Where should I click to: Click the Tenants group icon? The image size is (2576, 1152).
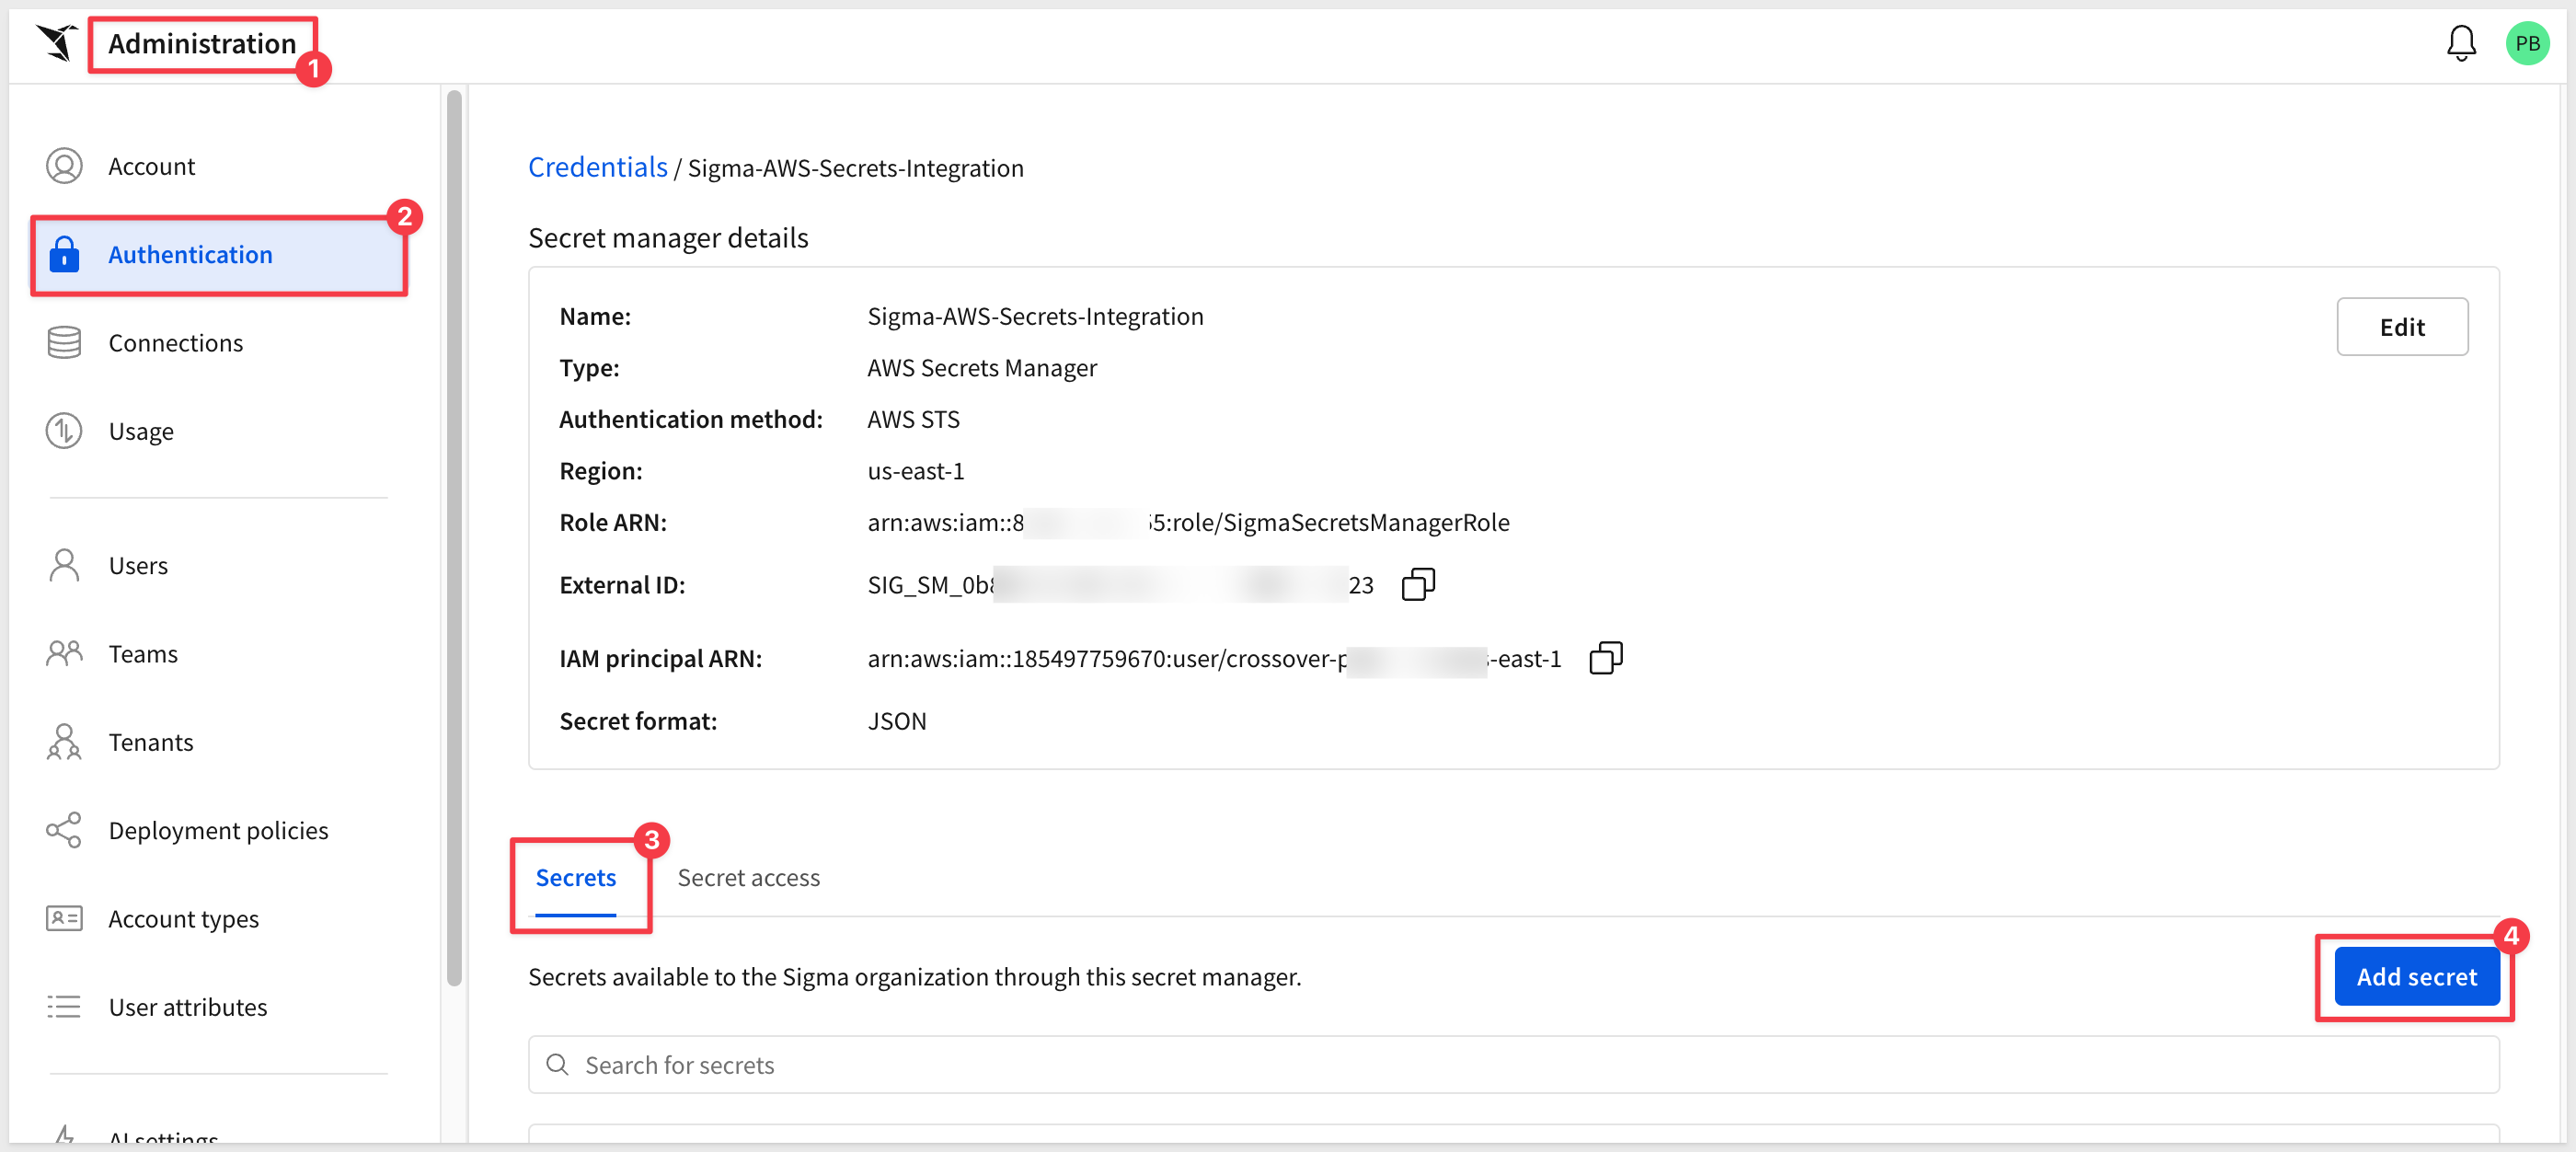click(x=64, y=741)
